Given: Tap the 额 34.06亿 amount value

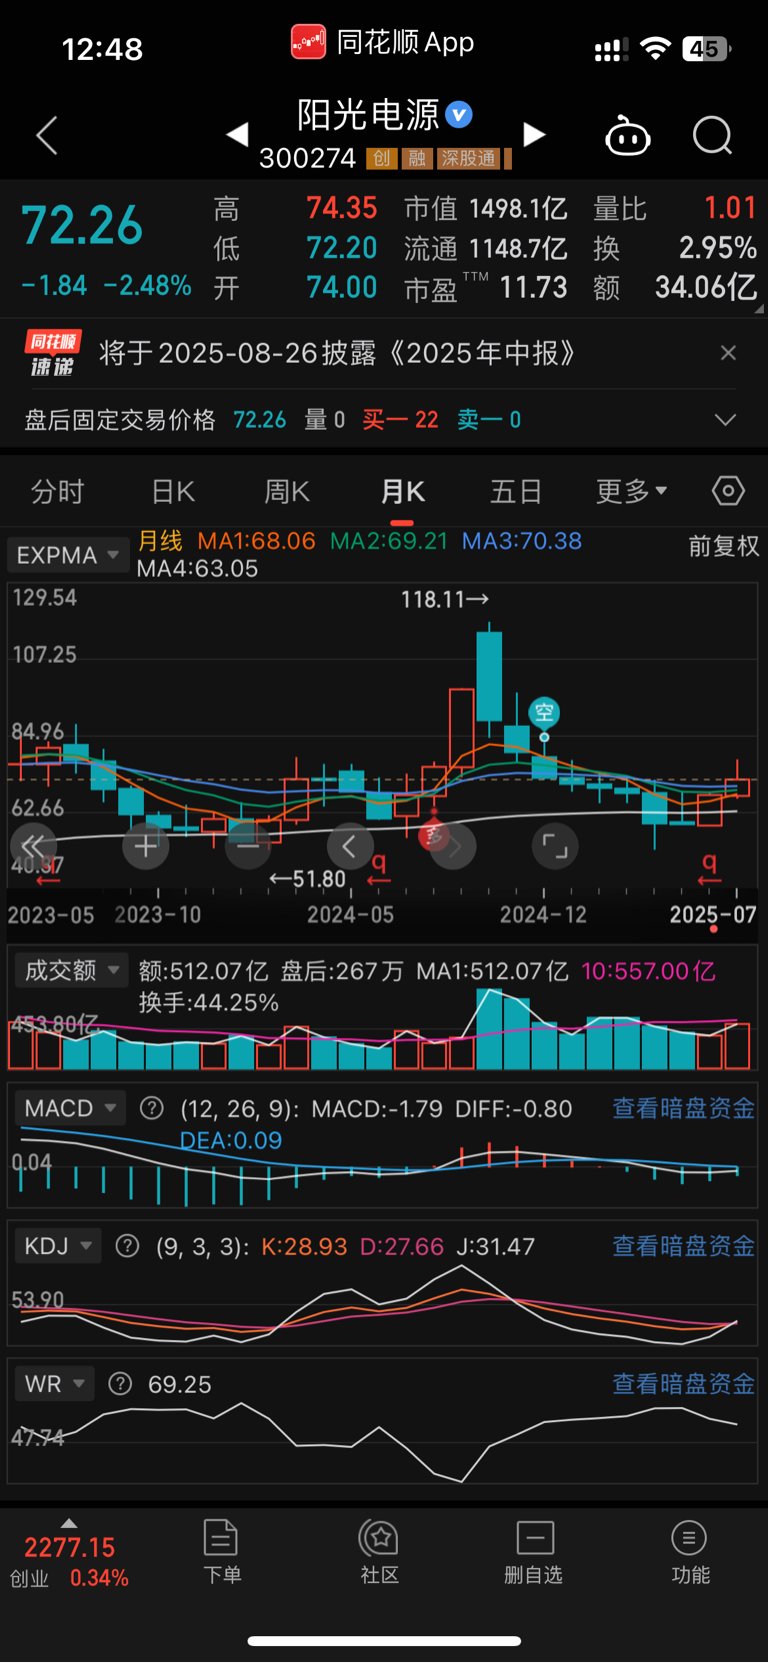Looking at the screenshot, I should pyautogui.click(x=675, y=288).
